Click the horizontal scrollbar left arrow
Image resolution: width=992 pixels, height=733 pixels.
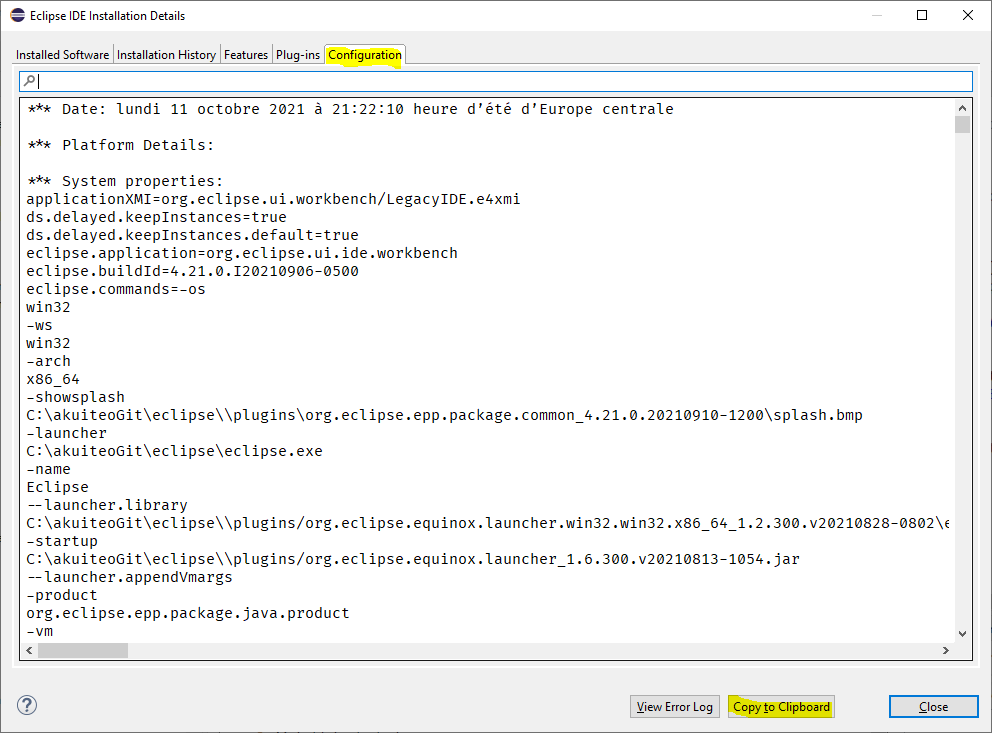point(27,650)
